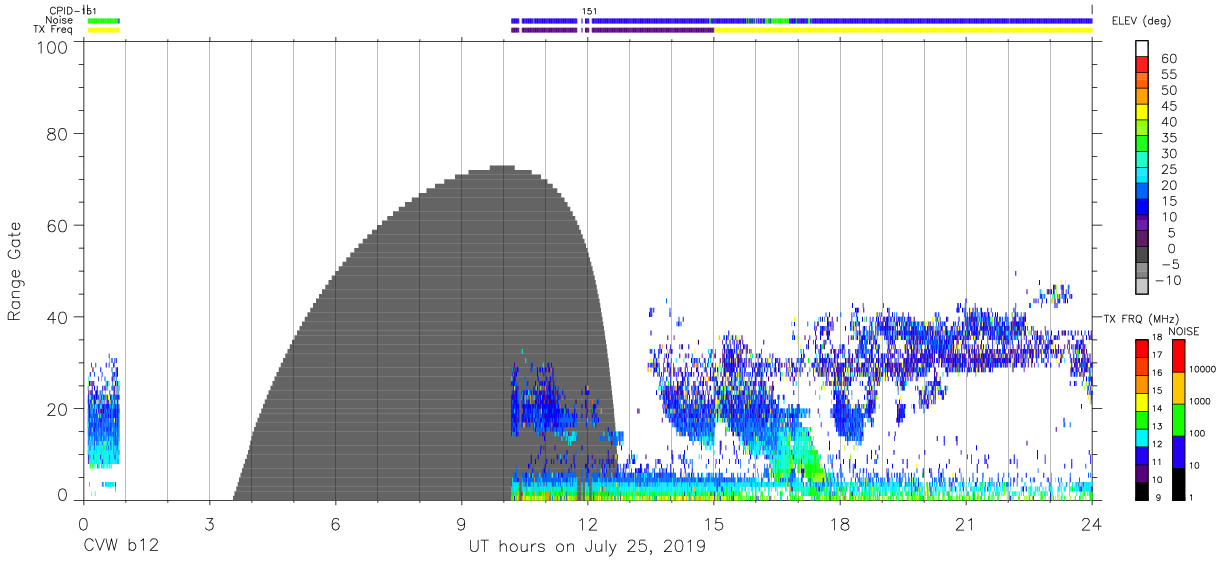Click the short green Noise bar at top left
Screen dimensions: 1228x567
coord(103,20)
